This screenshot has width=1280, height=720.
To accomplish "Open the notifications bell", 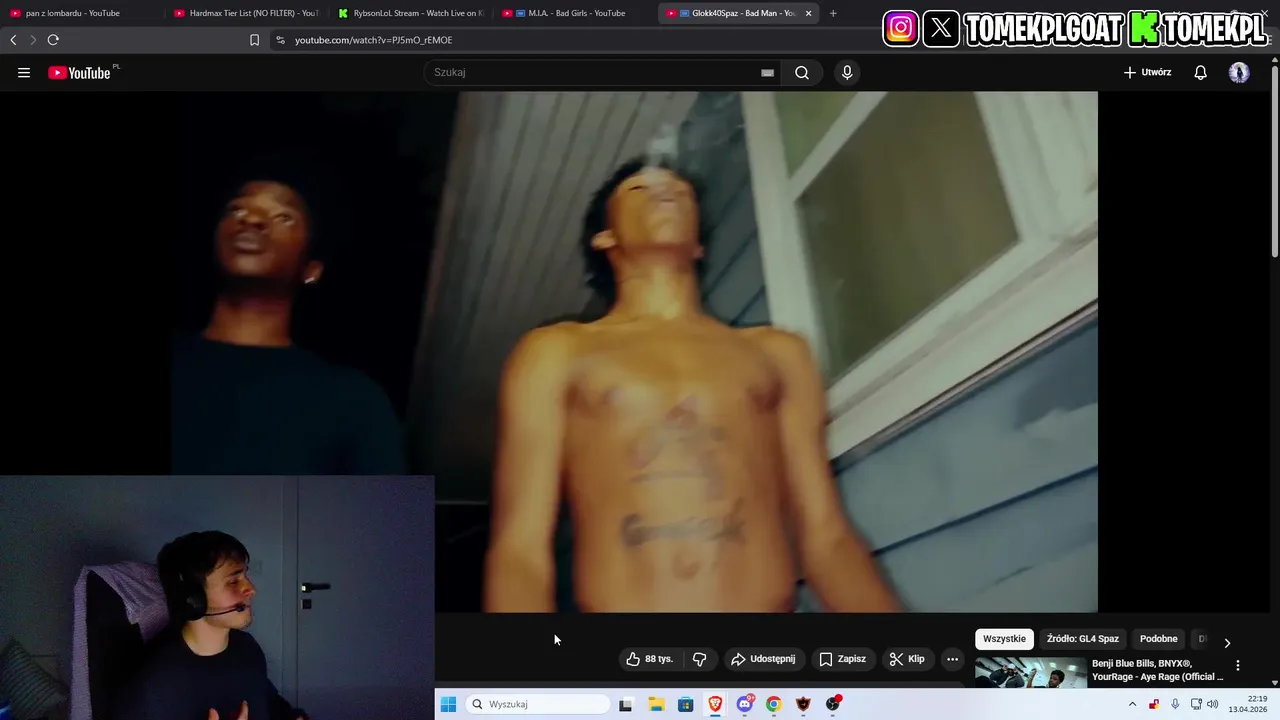I will pyautogui.click(x=1201, y=72).
